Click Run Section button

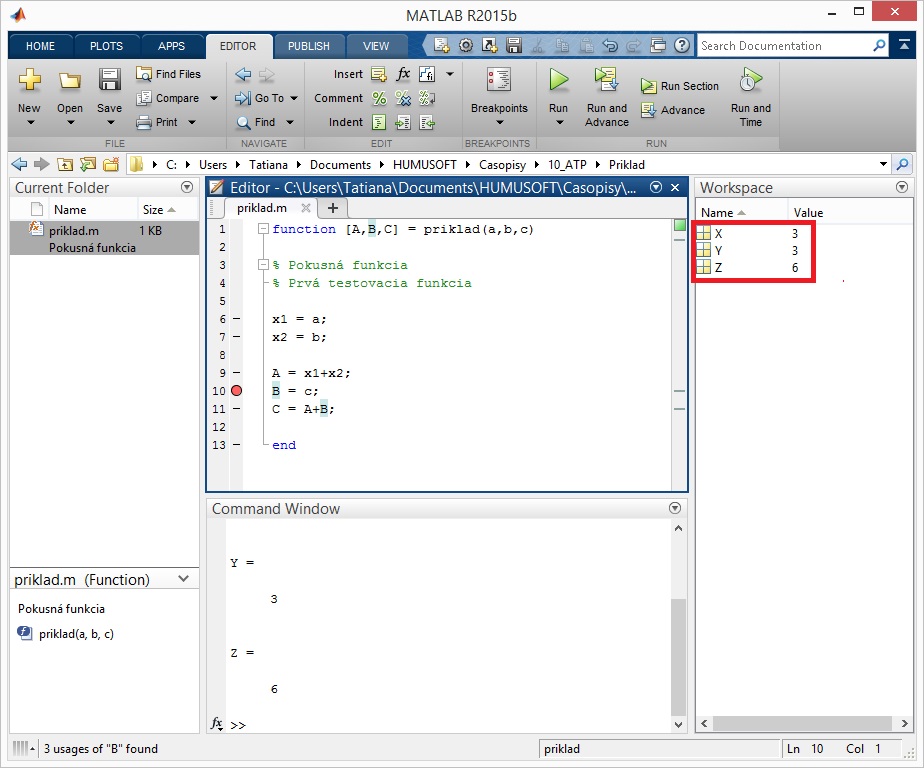[x=680, y=86]
